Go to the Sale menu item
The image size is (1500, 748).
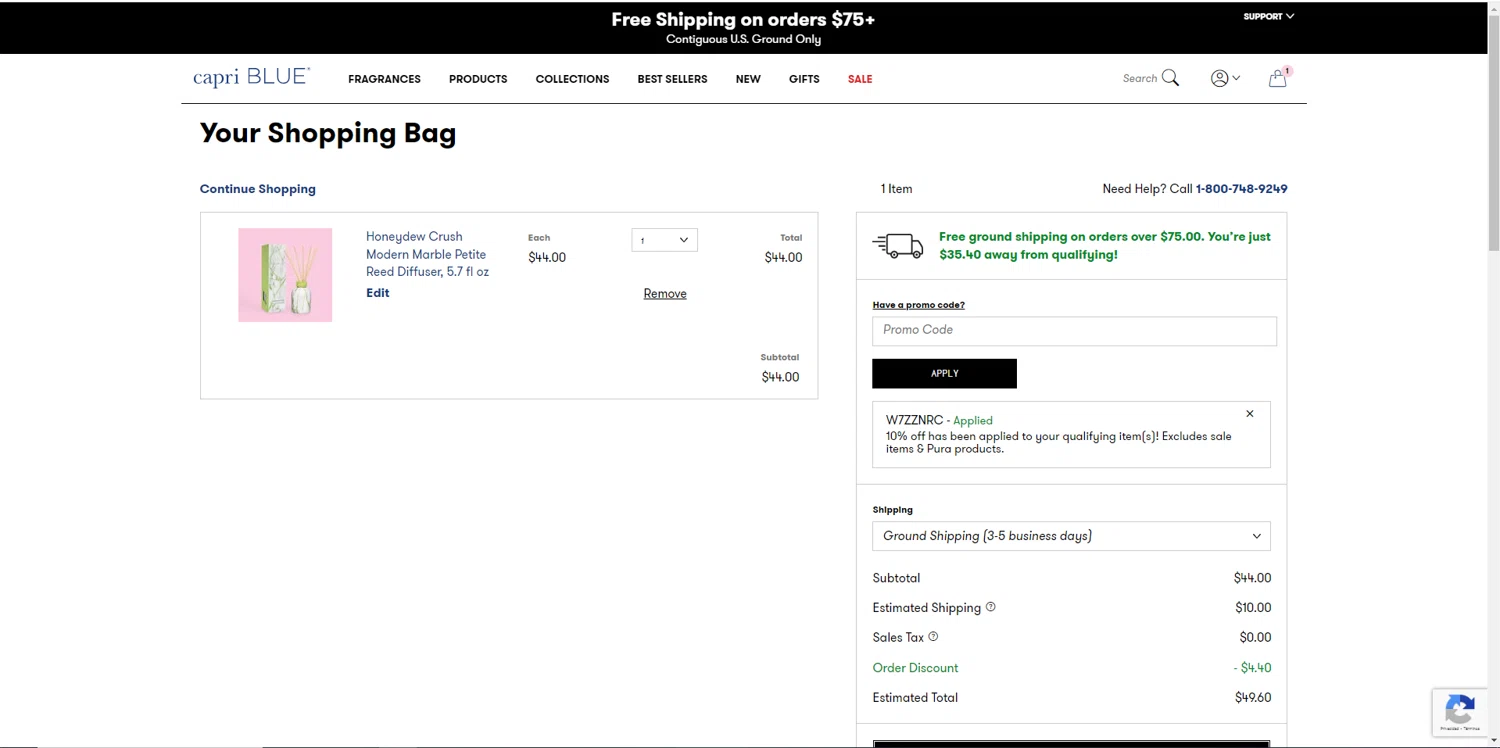860,79
